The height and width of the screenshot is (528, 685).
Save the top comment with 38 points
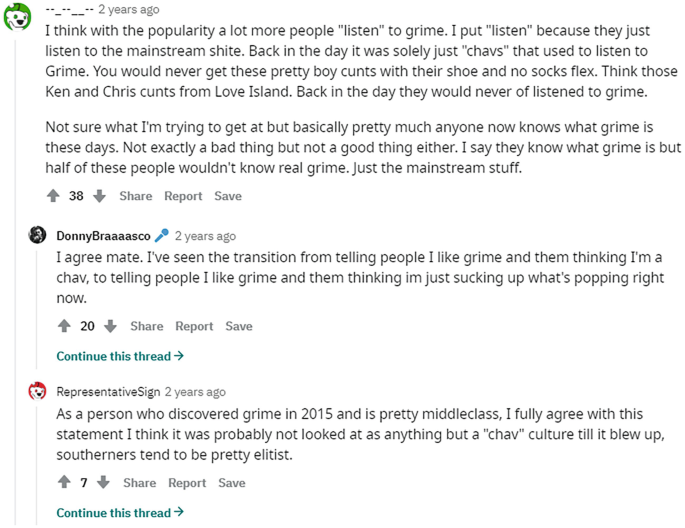[x=228, y=196]
